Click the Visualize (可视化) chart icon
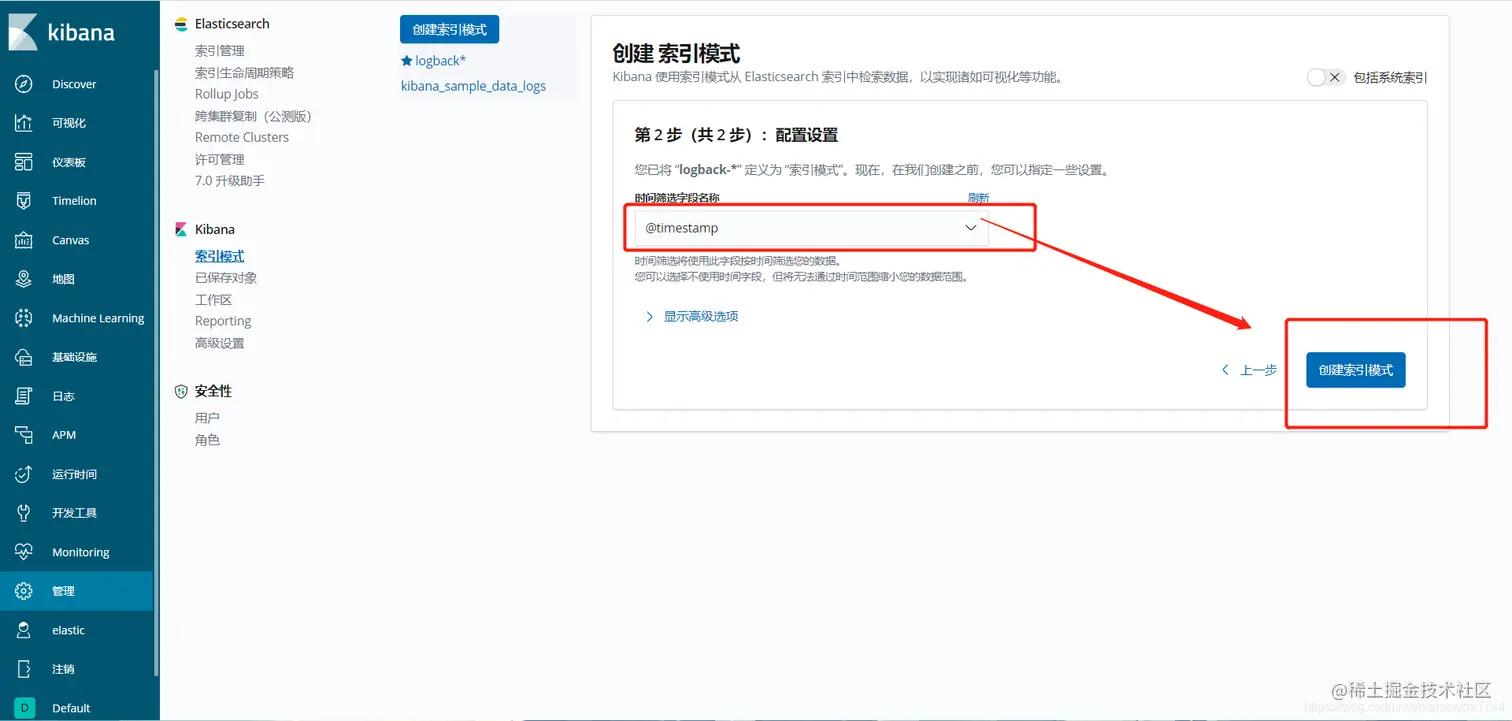This screenshot has height=721, width=1512. tap(24, 123)
